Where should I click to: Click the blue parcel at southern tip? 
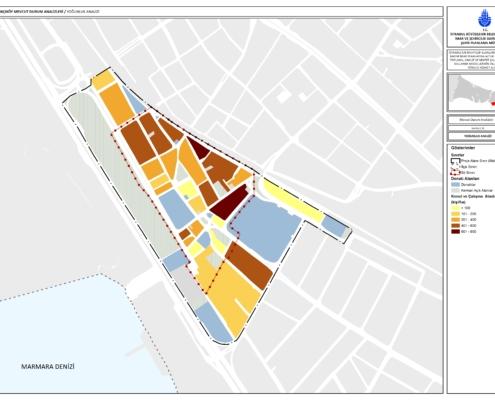pos(214,323)
